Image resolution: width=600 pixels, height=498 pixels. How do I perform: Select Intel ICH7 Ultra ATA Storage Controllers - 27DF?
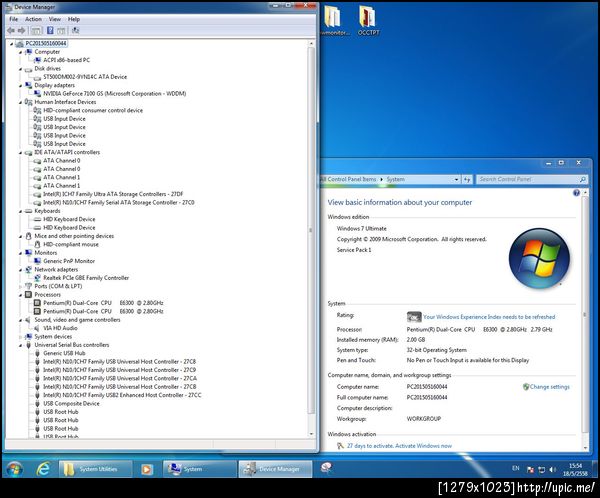(113, 194)
